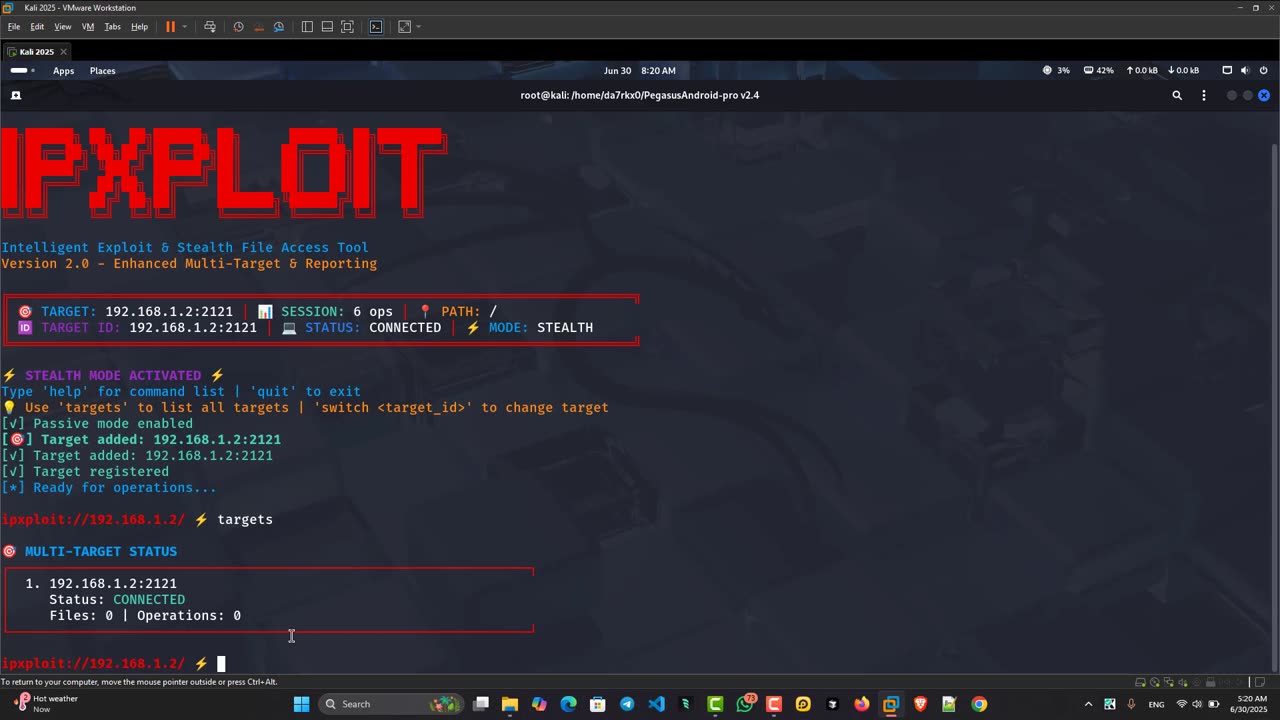Open File Explorer from taskbar

510,704
